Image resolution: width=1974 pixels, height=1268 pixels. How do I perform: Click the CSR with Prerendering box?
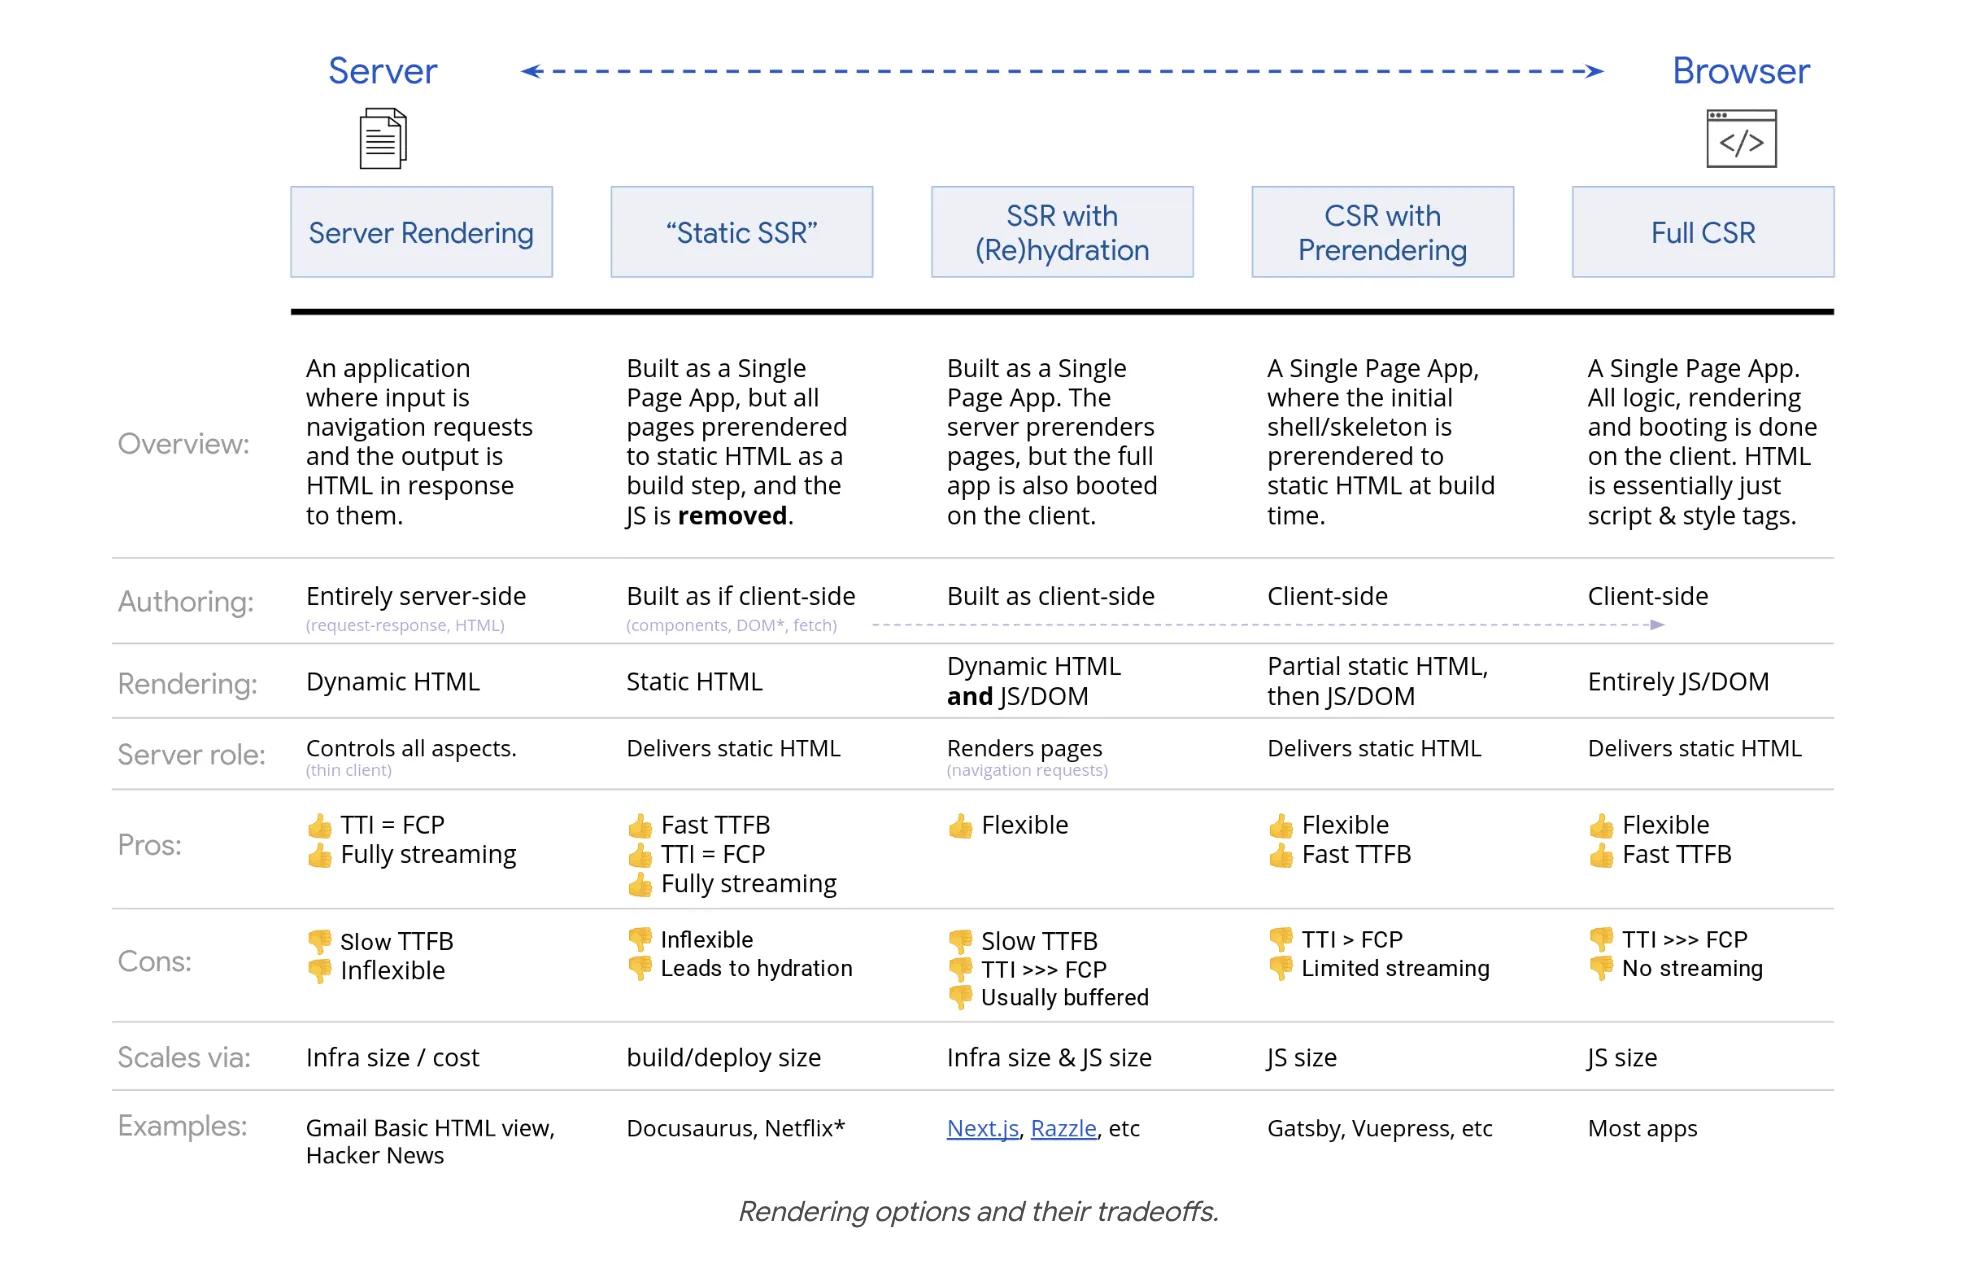(1382, 232)
